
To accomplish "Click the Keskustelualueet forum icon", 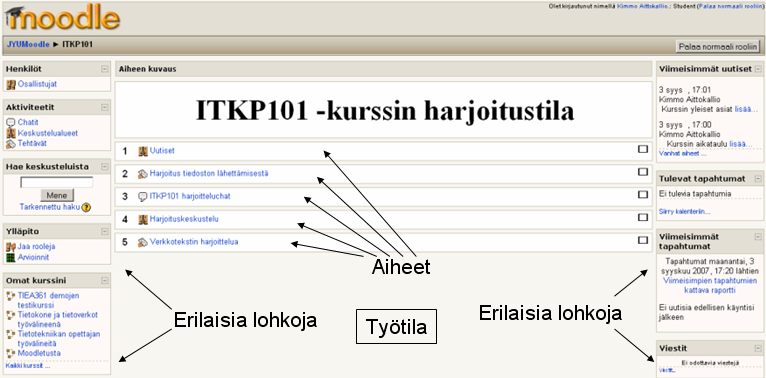I will [x=11, y=133].
